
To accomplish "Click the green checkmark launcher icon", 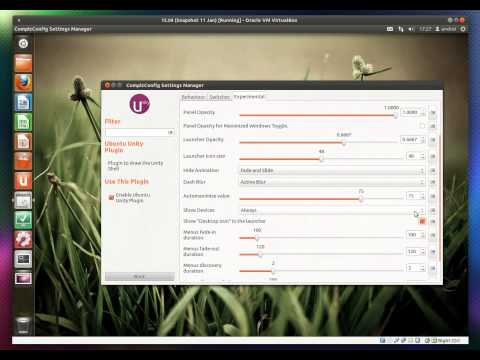I will pos(23,220).
